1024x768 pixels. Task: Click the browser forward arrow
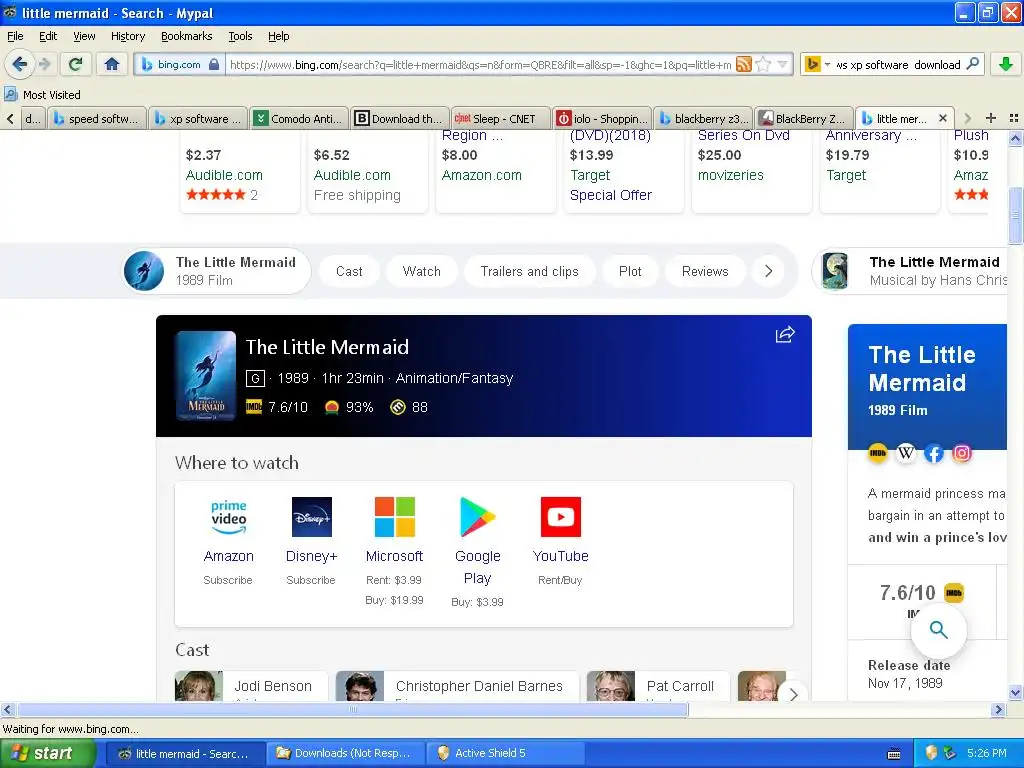click(x=44, y=64)
